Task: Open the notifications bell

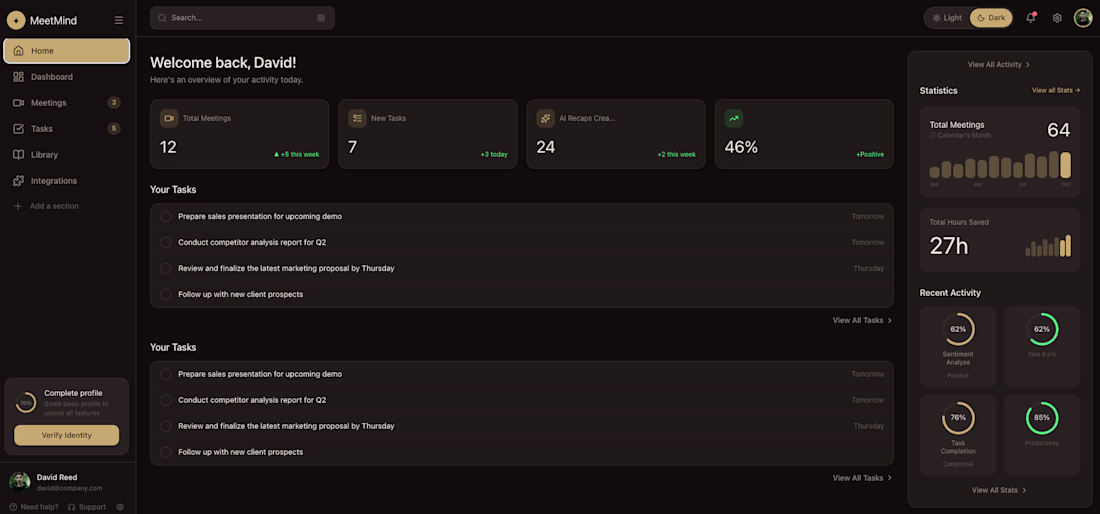Action: 1031,18
